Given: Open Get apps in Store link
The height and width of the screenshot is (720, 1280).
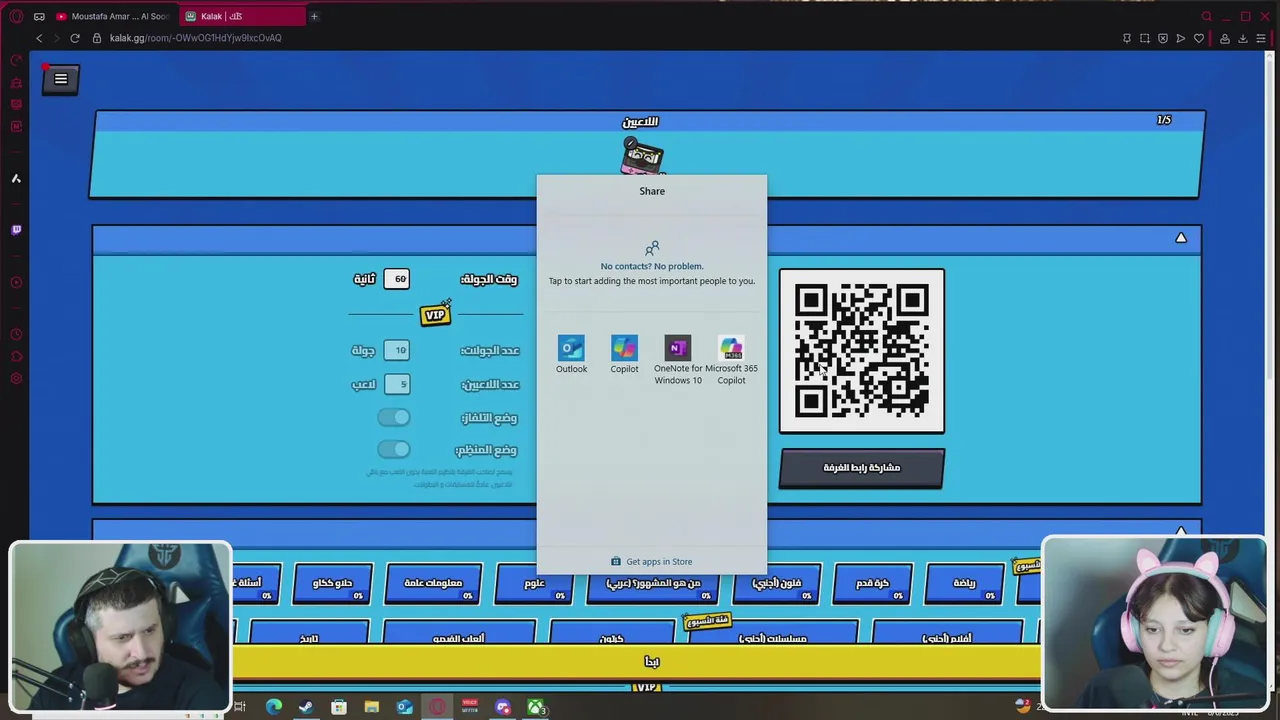Looking at the screenshot, I should [x=652, y=561].
